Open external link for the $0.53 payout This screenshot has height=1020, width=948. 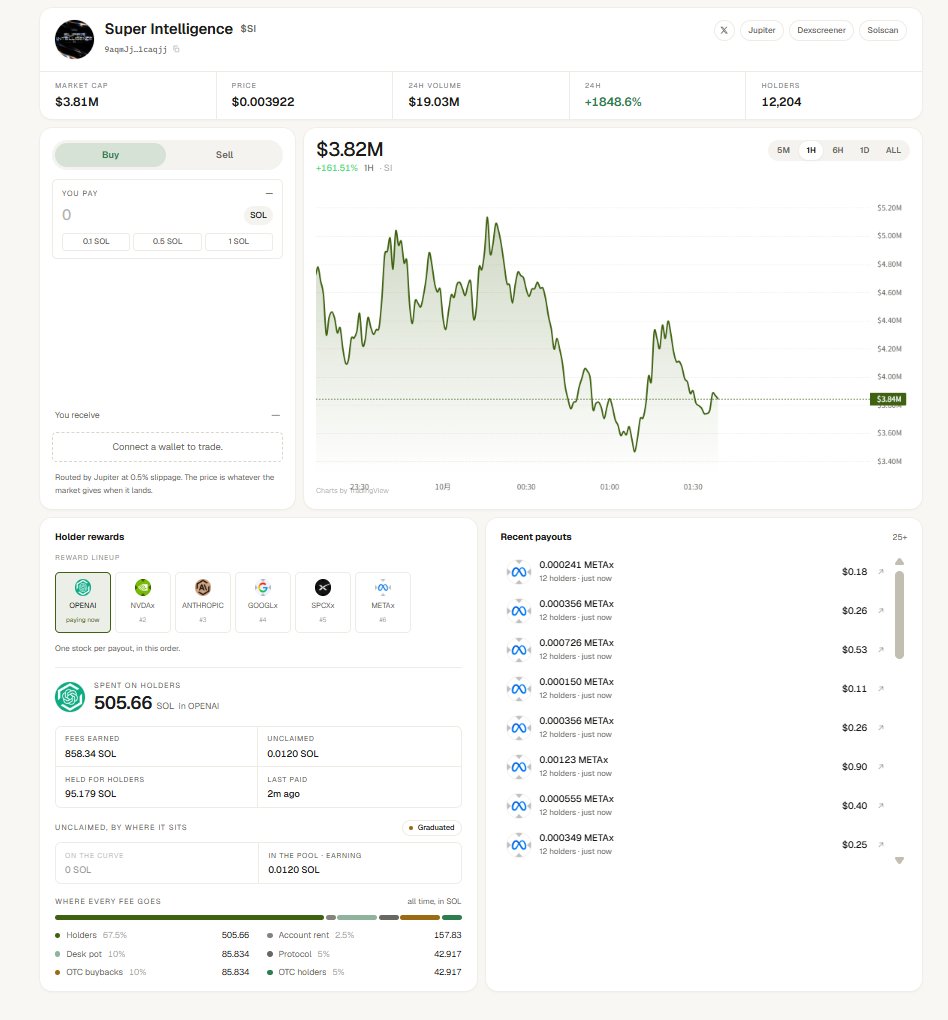coord(881,649)
